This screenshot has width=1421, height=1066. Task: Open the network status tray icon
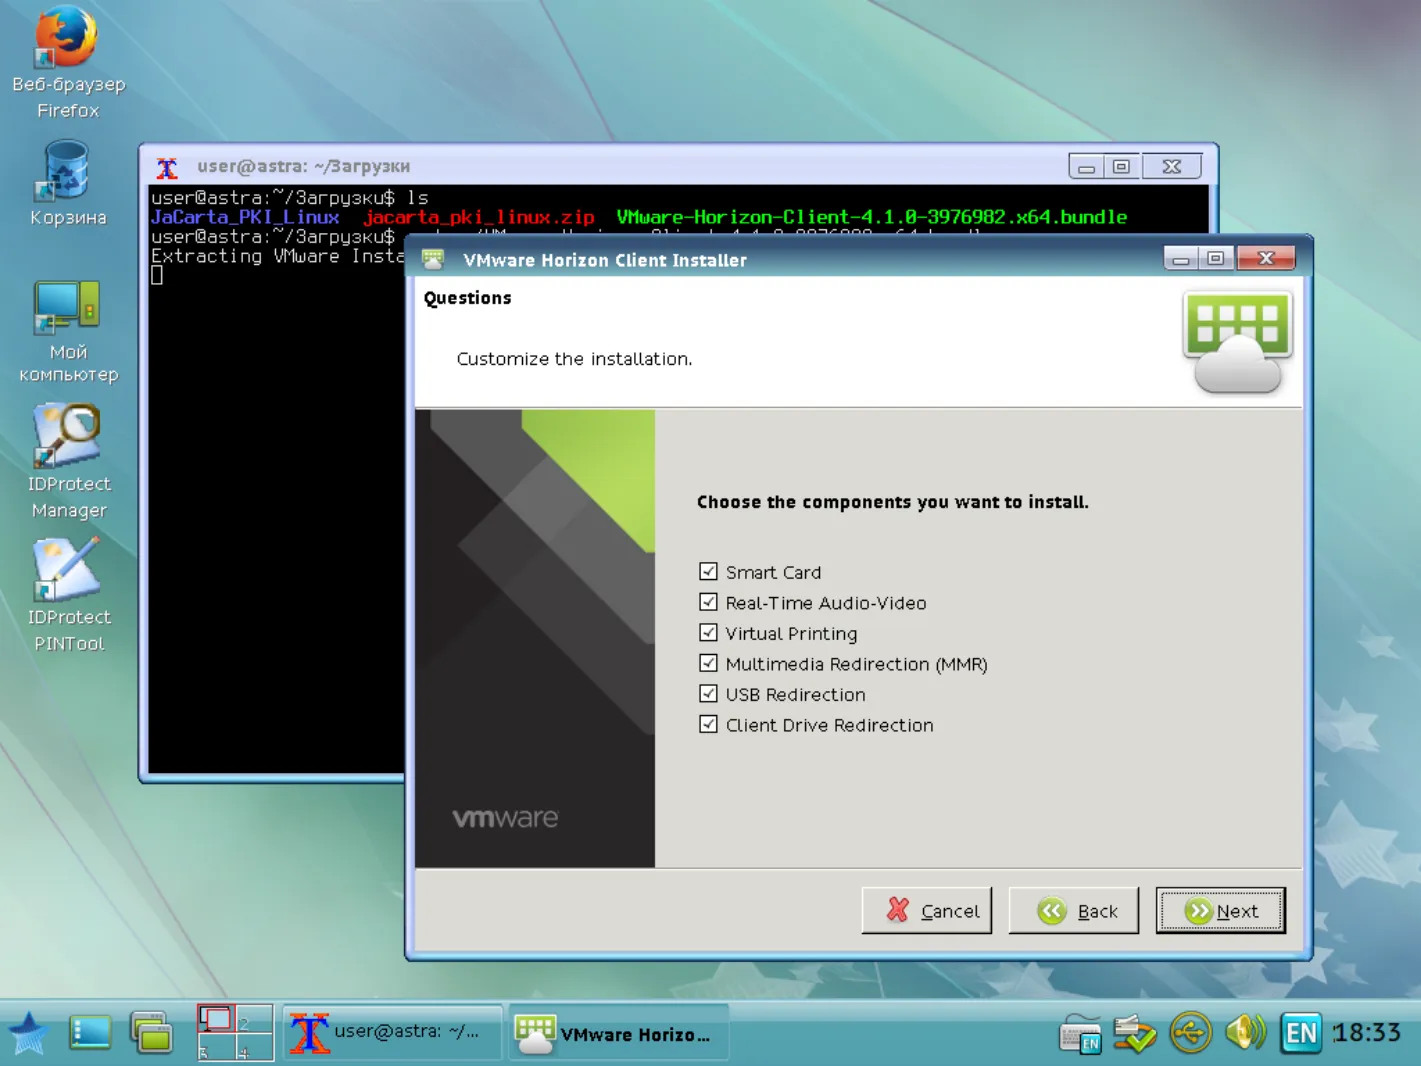(x=1135, y=1033)
